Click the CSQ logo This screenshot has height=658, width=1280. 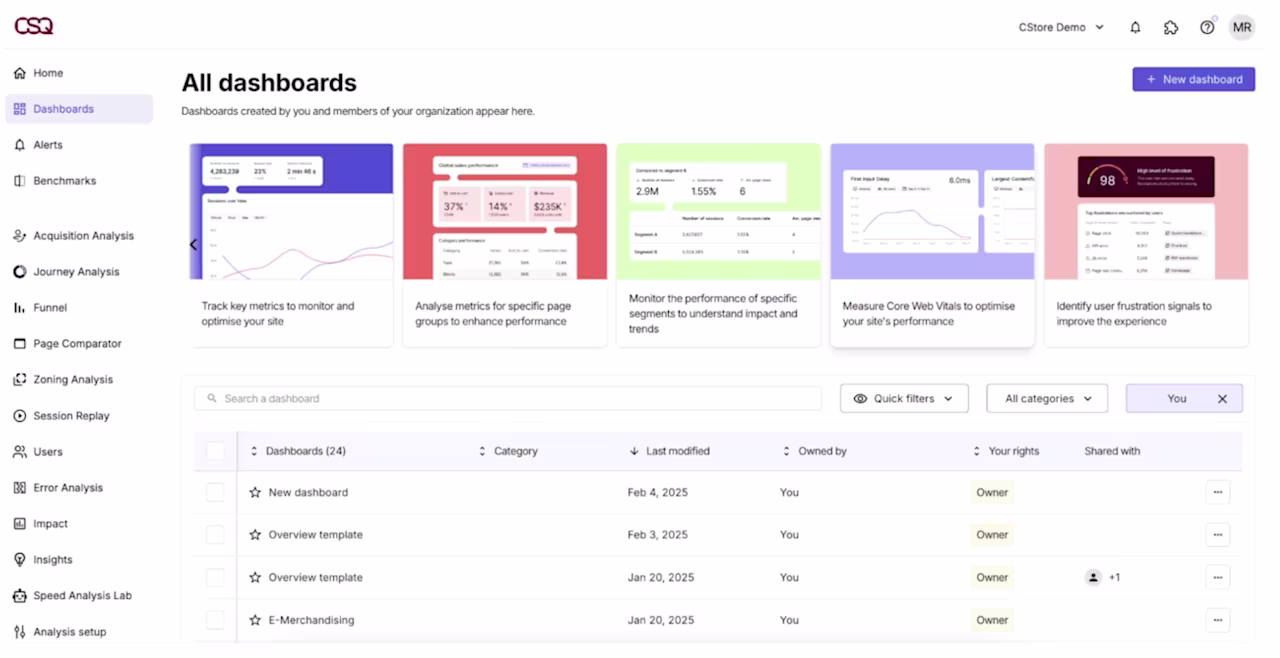[x=33, y=26]
